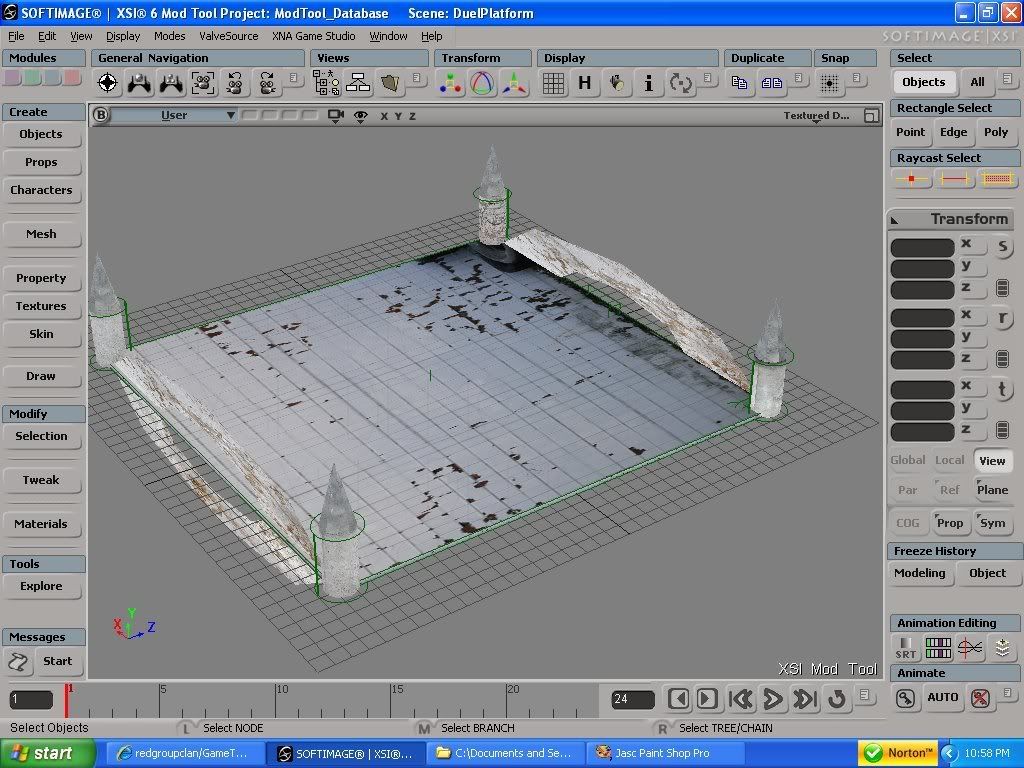Click the undo camera navigation icon
The image size is (1024, 768).
(x=234, y=83)
